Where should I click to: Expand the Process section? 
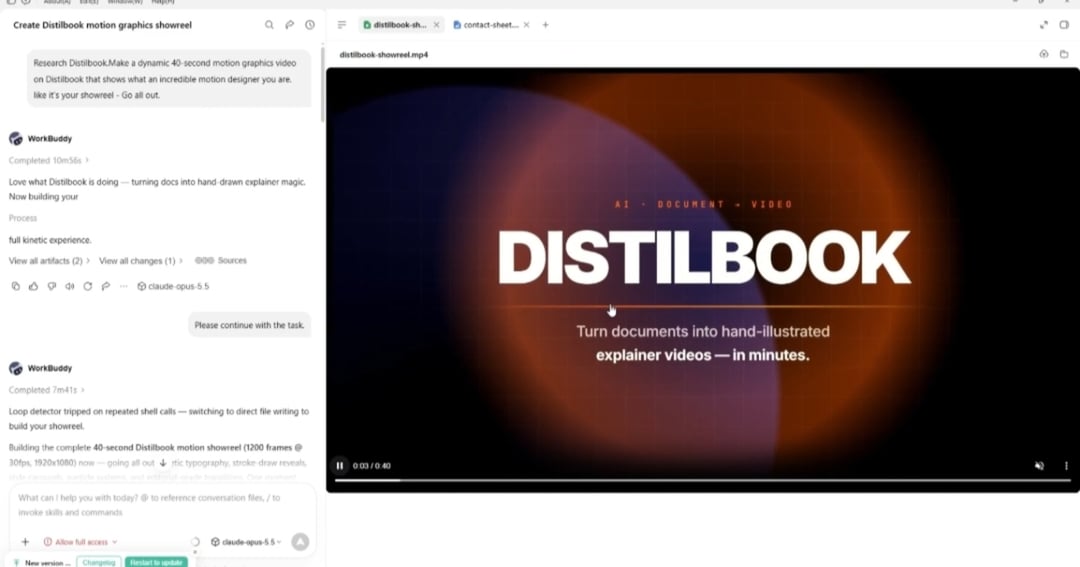[x=23, y=218]
